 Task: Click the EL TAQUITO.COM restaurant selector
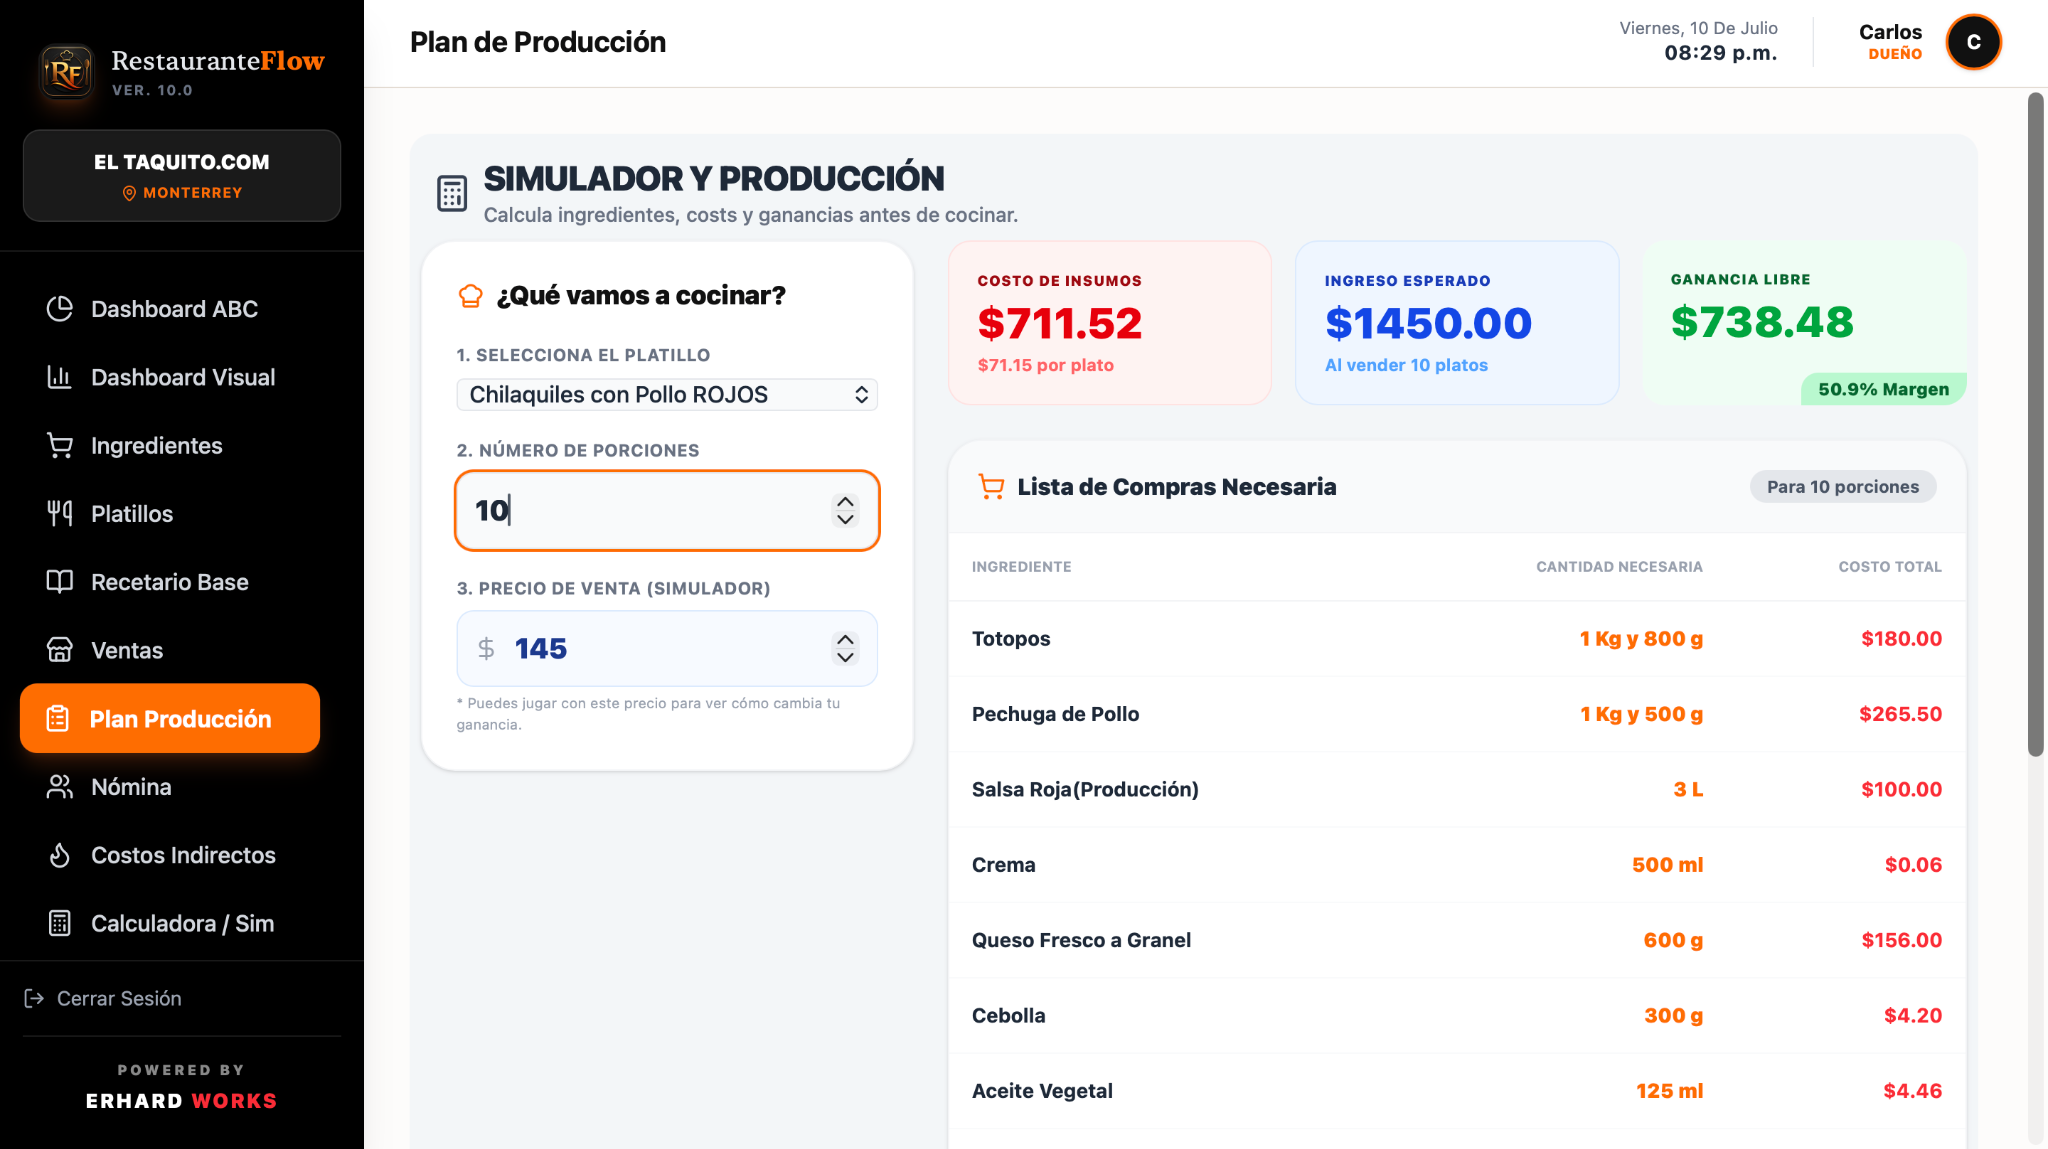pyautogui.click(x=182, y=175)
